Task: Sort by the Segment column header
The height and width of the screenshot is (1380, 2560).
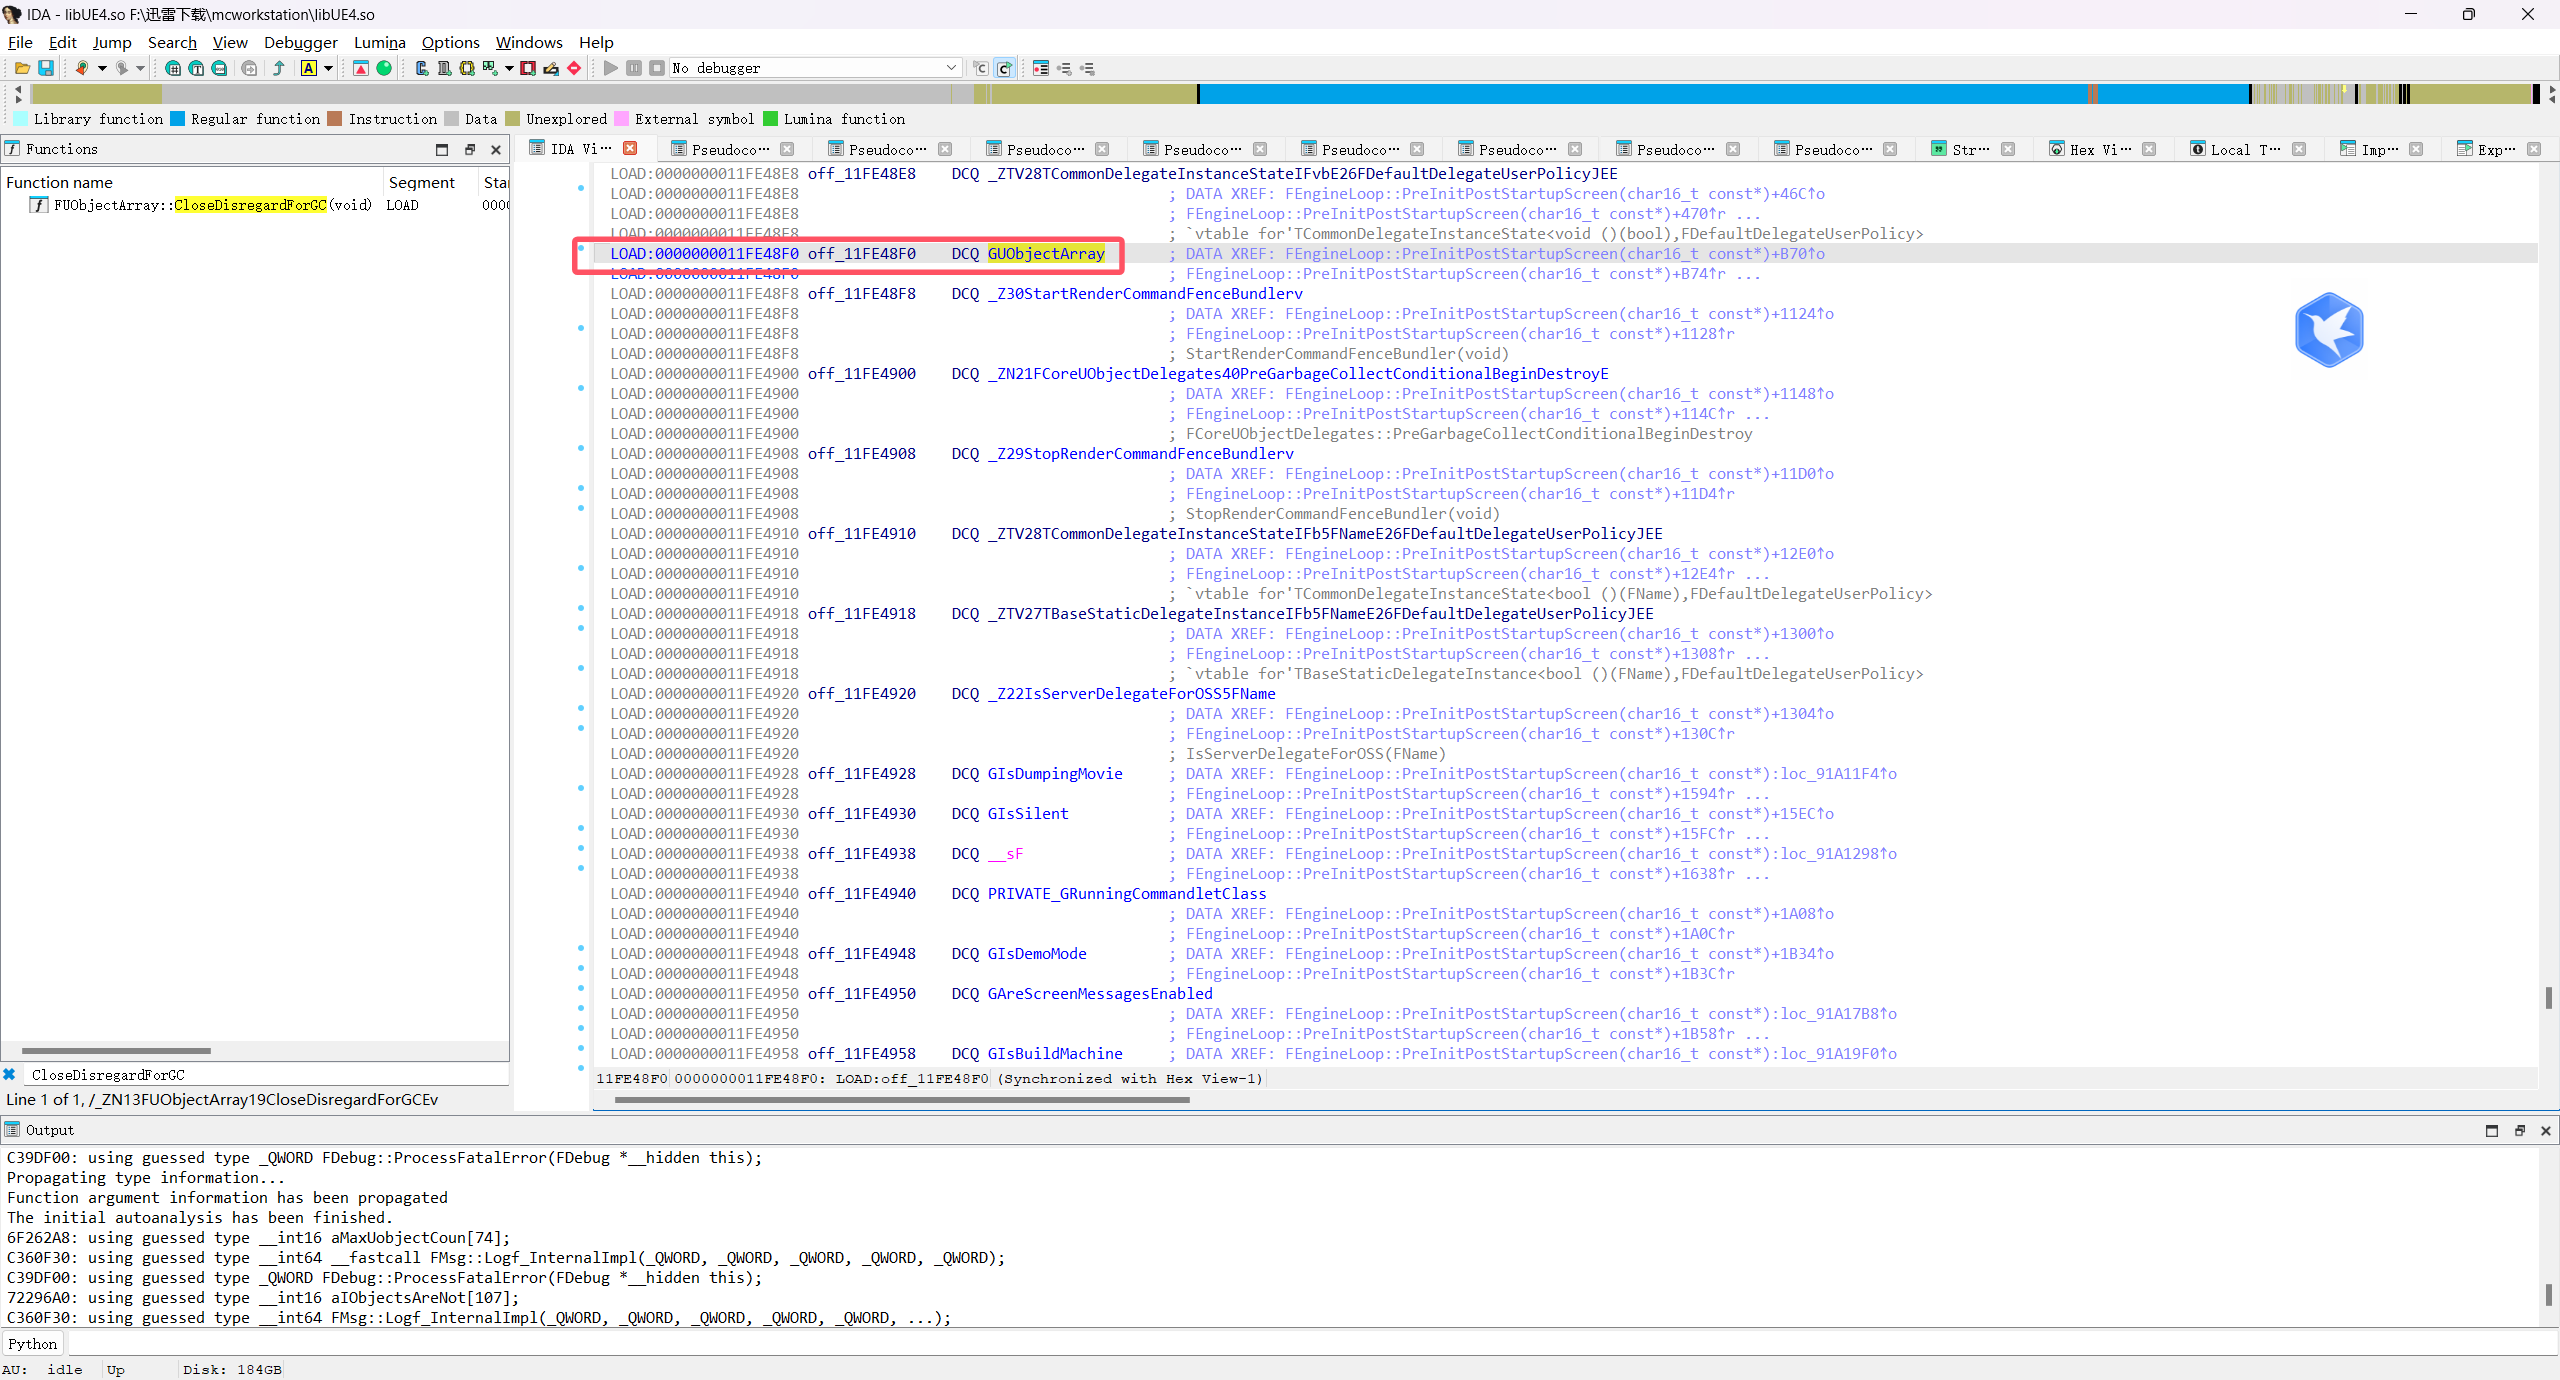Action: point(430,182)
